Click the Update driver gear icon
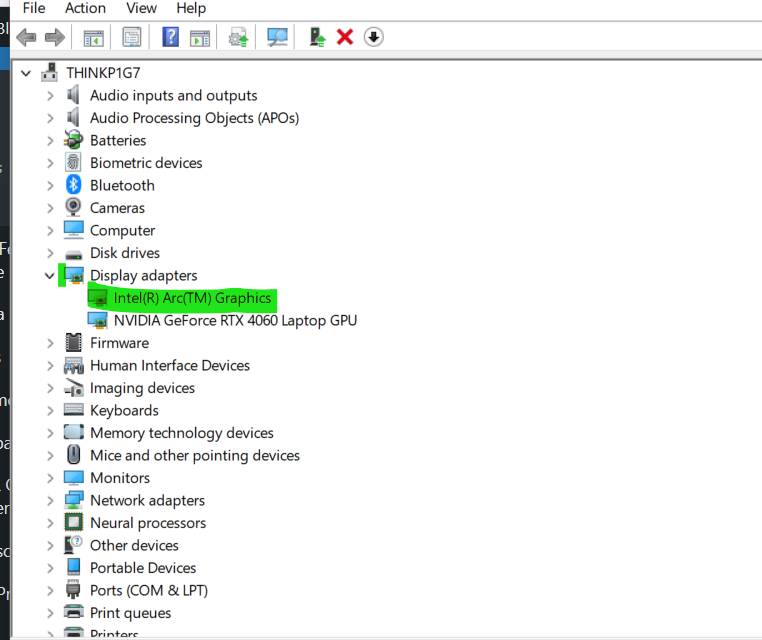 coord(238,37)
